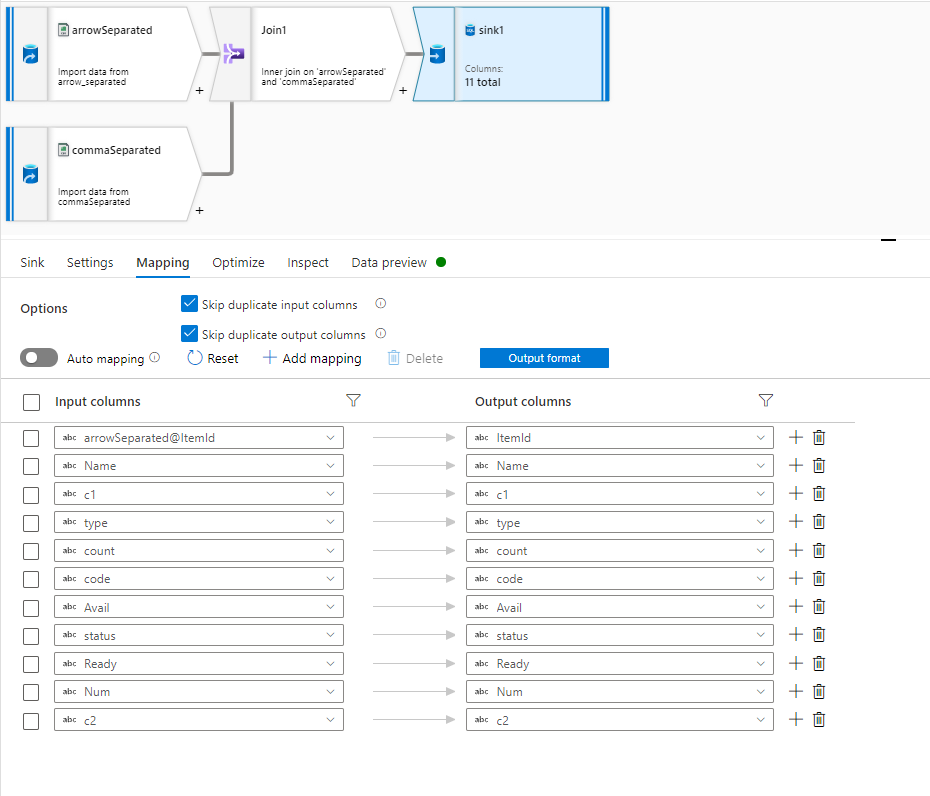Viewport: 930px width, 796px height.
Task: Delete the Name mapping row
Action: [819, 466]
